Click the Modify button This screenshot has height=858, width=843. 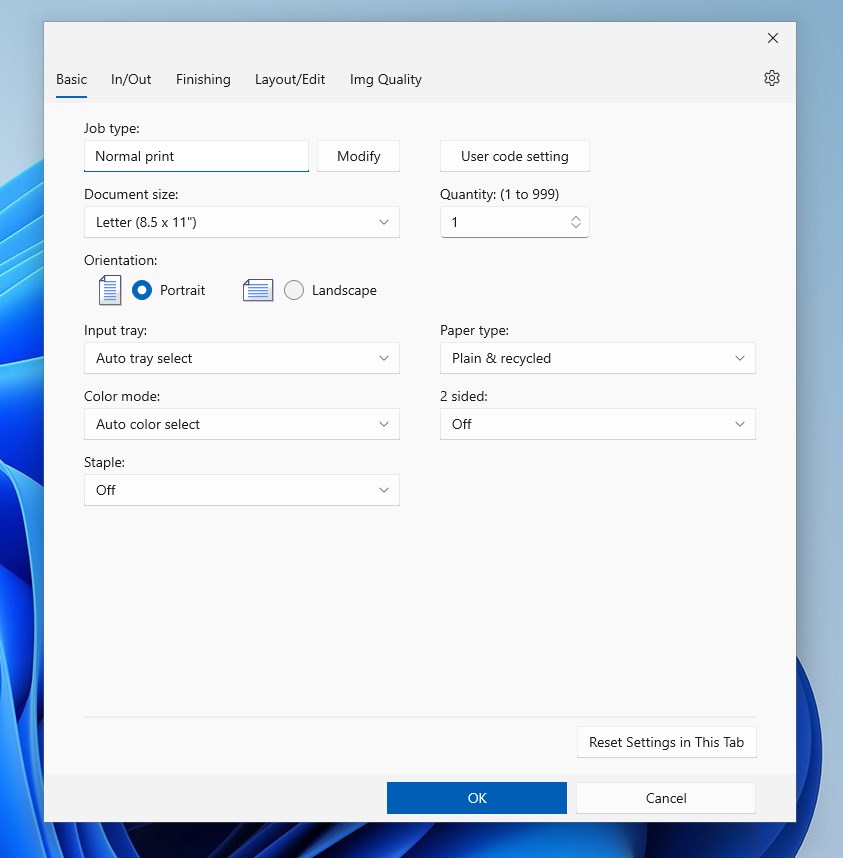(358, 156)
